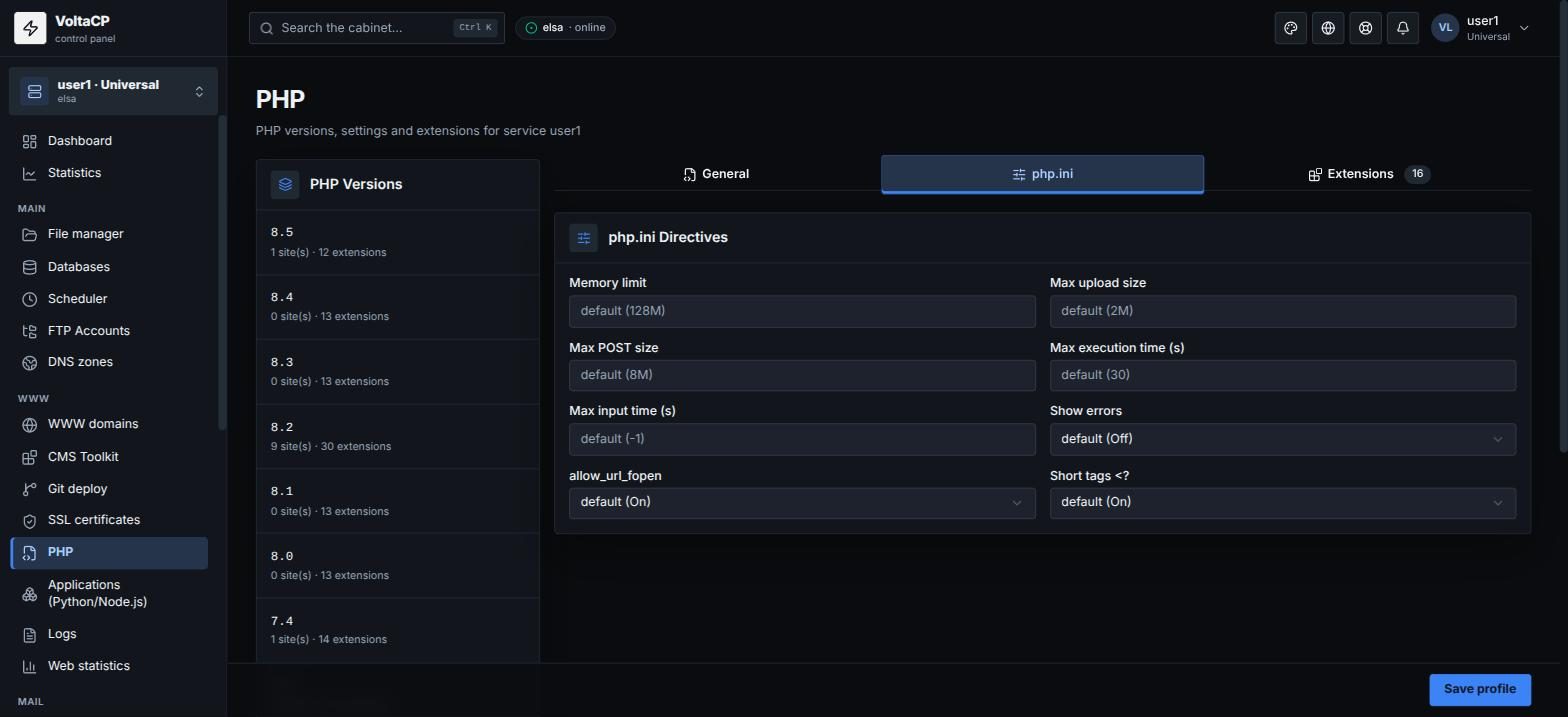Select the php.ini tab
This screenshot has width=1568, height=717.
coord(1042,174)
